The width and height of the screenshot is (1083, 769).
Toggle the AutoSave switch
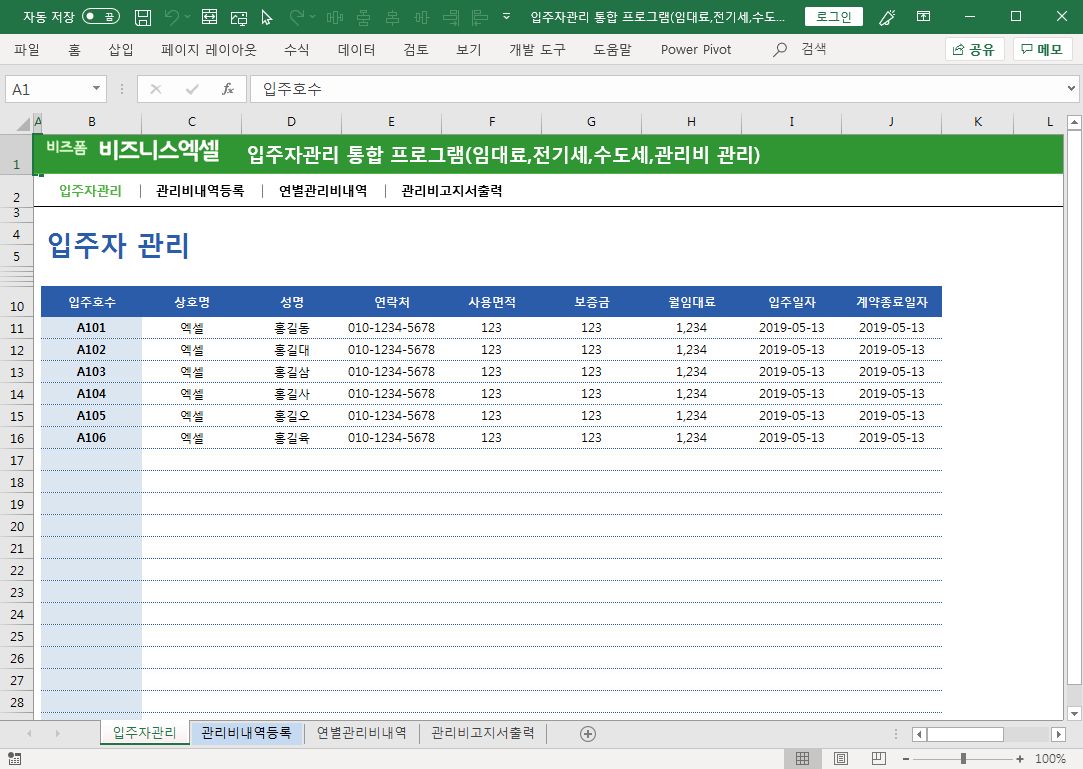pyautogui.click(x=100, y=17)
